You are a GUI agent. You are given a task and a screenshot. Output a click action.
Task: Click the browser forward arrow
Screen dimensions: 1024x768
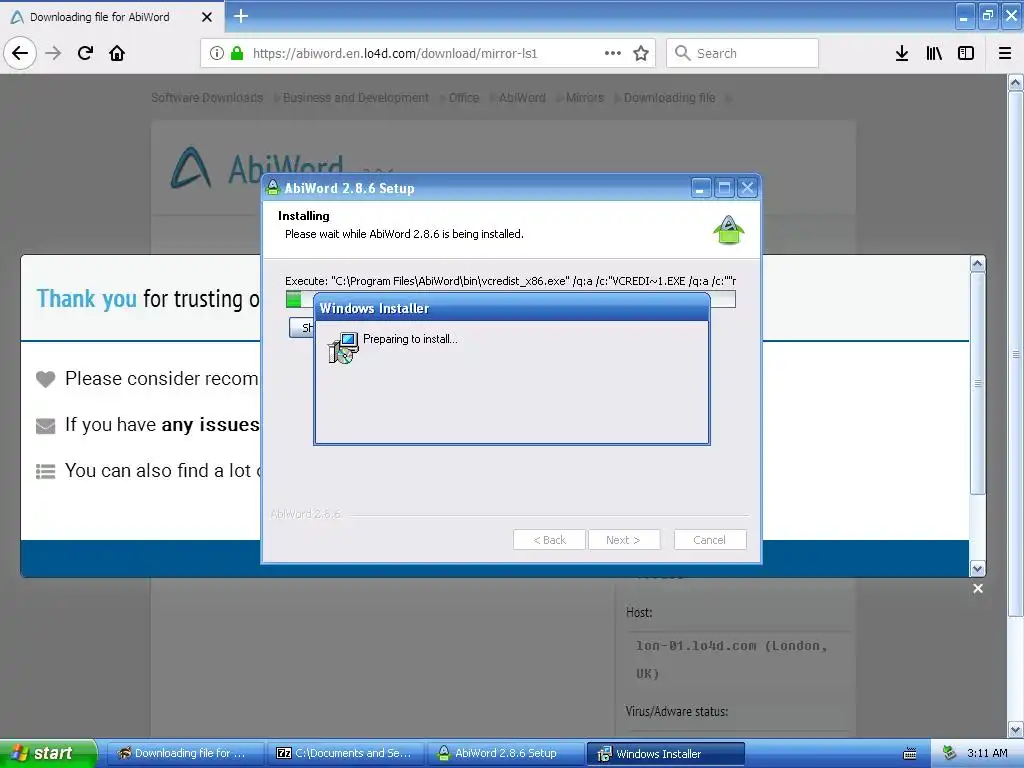(53, 53)
